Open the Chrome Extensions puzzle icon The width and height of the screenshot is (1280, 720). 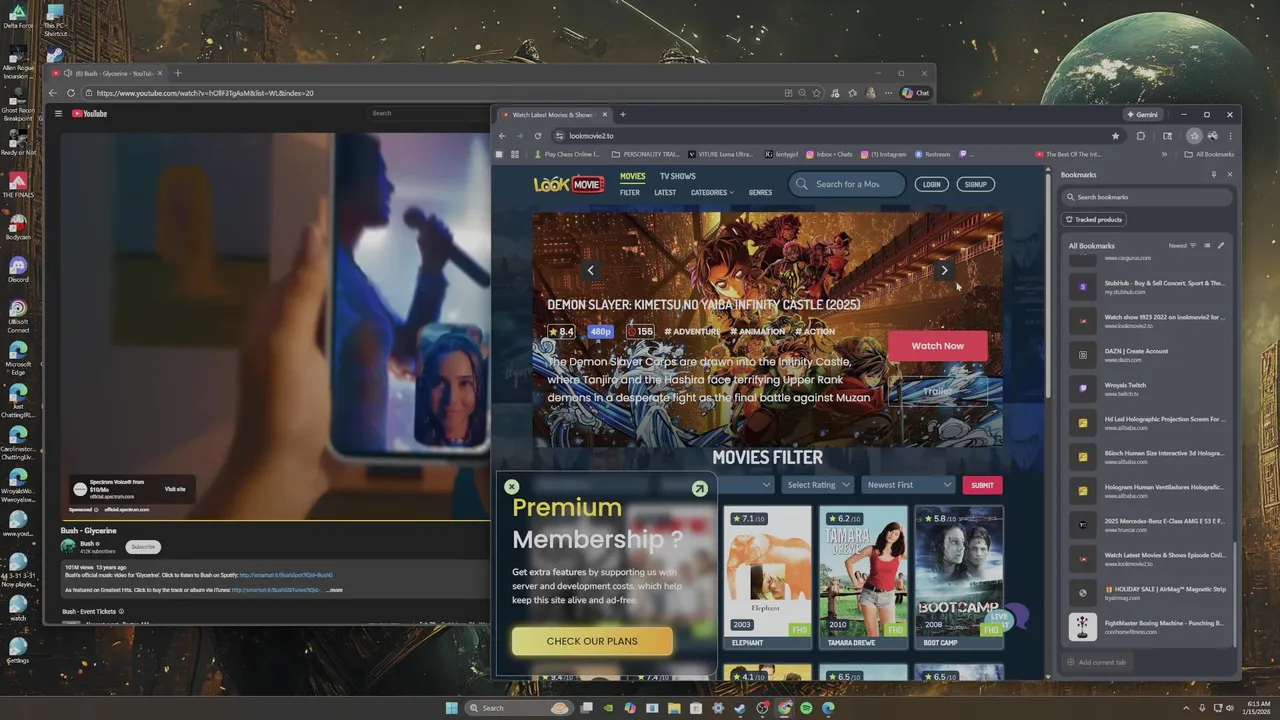(1140, 136)
